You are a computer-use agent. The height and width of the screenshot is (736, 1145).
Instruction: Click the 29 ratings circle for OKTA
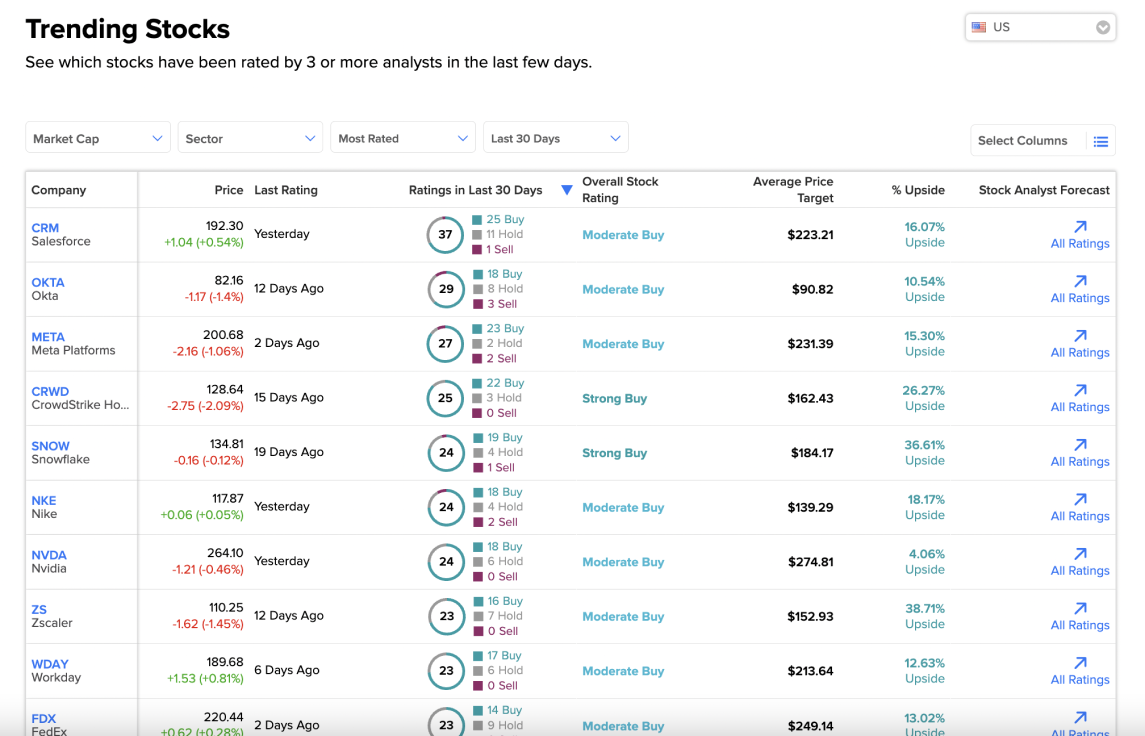click(446, 289)
